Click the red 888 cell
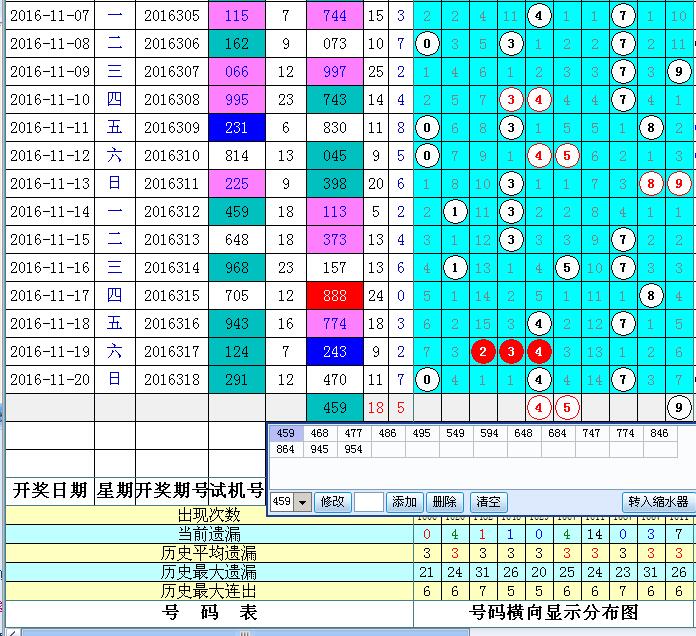696x636 pixels. (335, 295)
